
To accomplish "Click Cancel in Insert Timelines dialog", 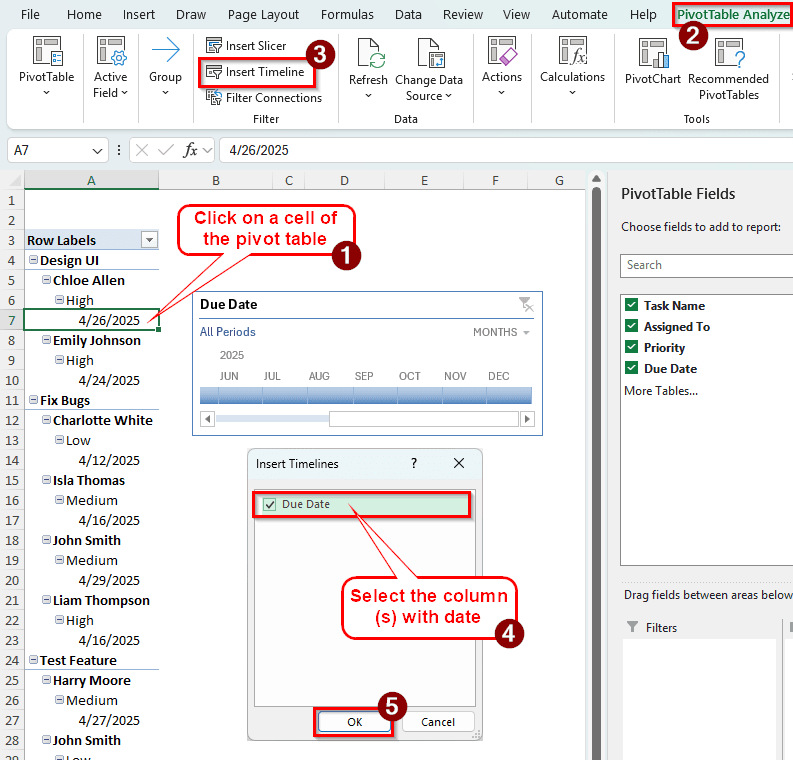I will pos(437,722).
